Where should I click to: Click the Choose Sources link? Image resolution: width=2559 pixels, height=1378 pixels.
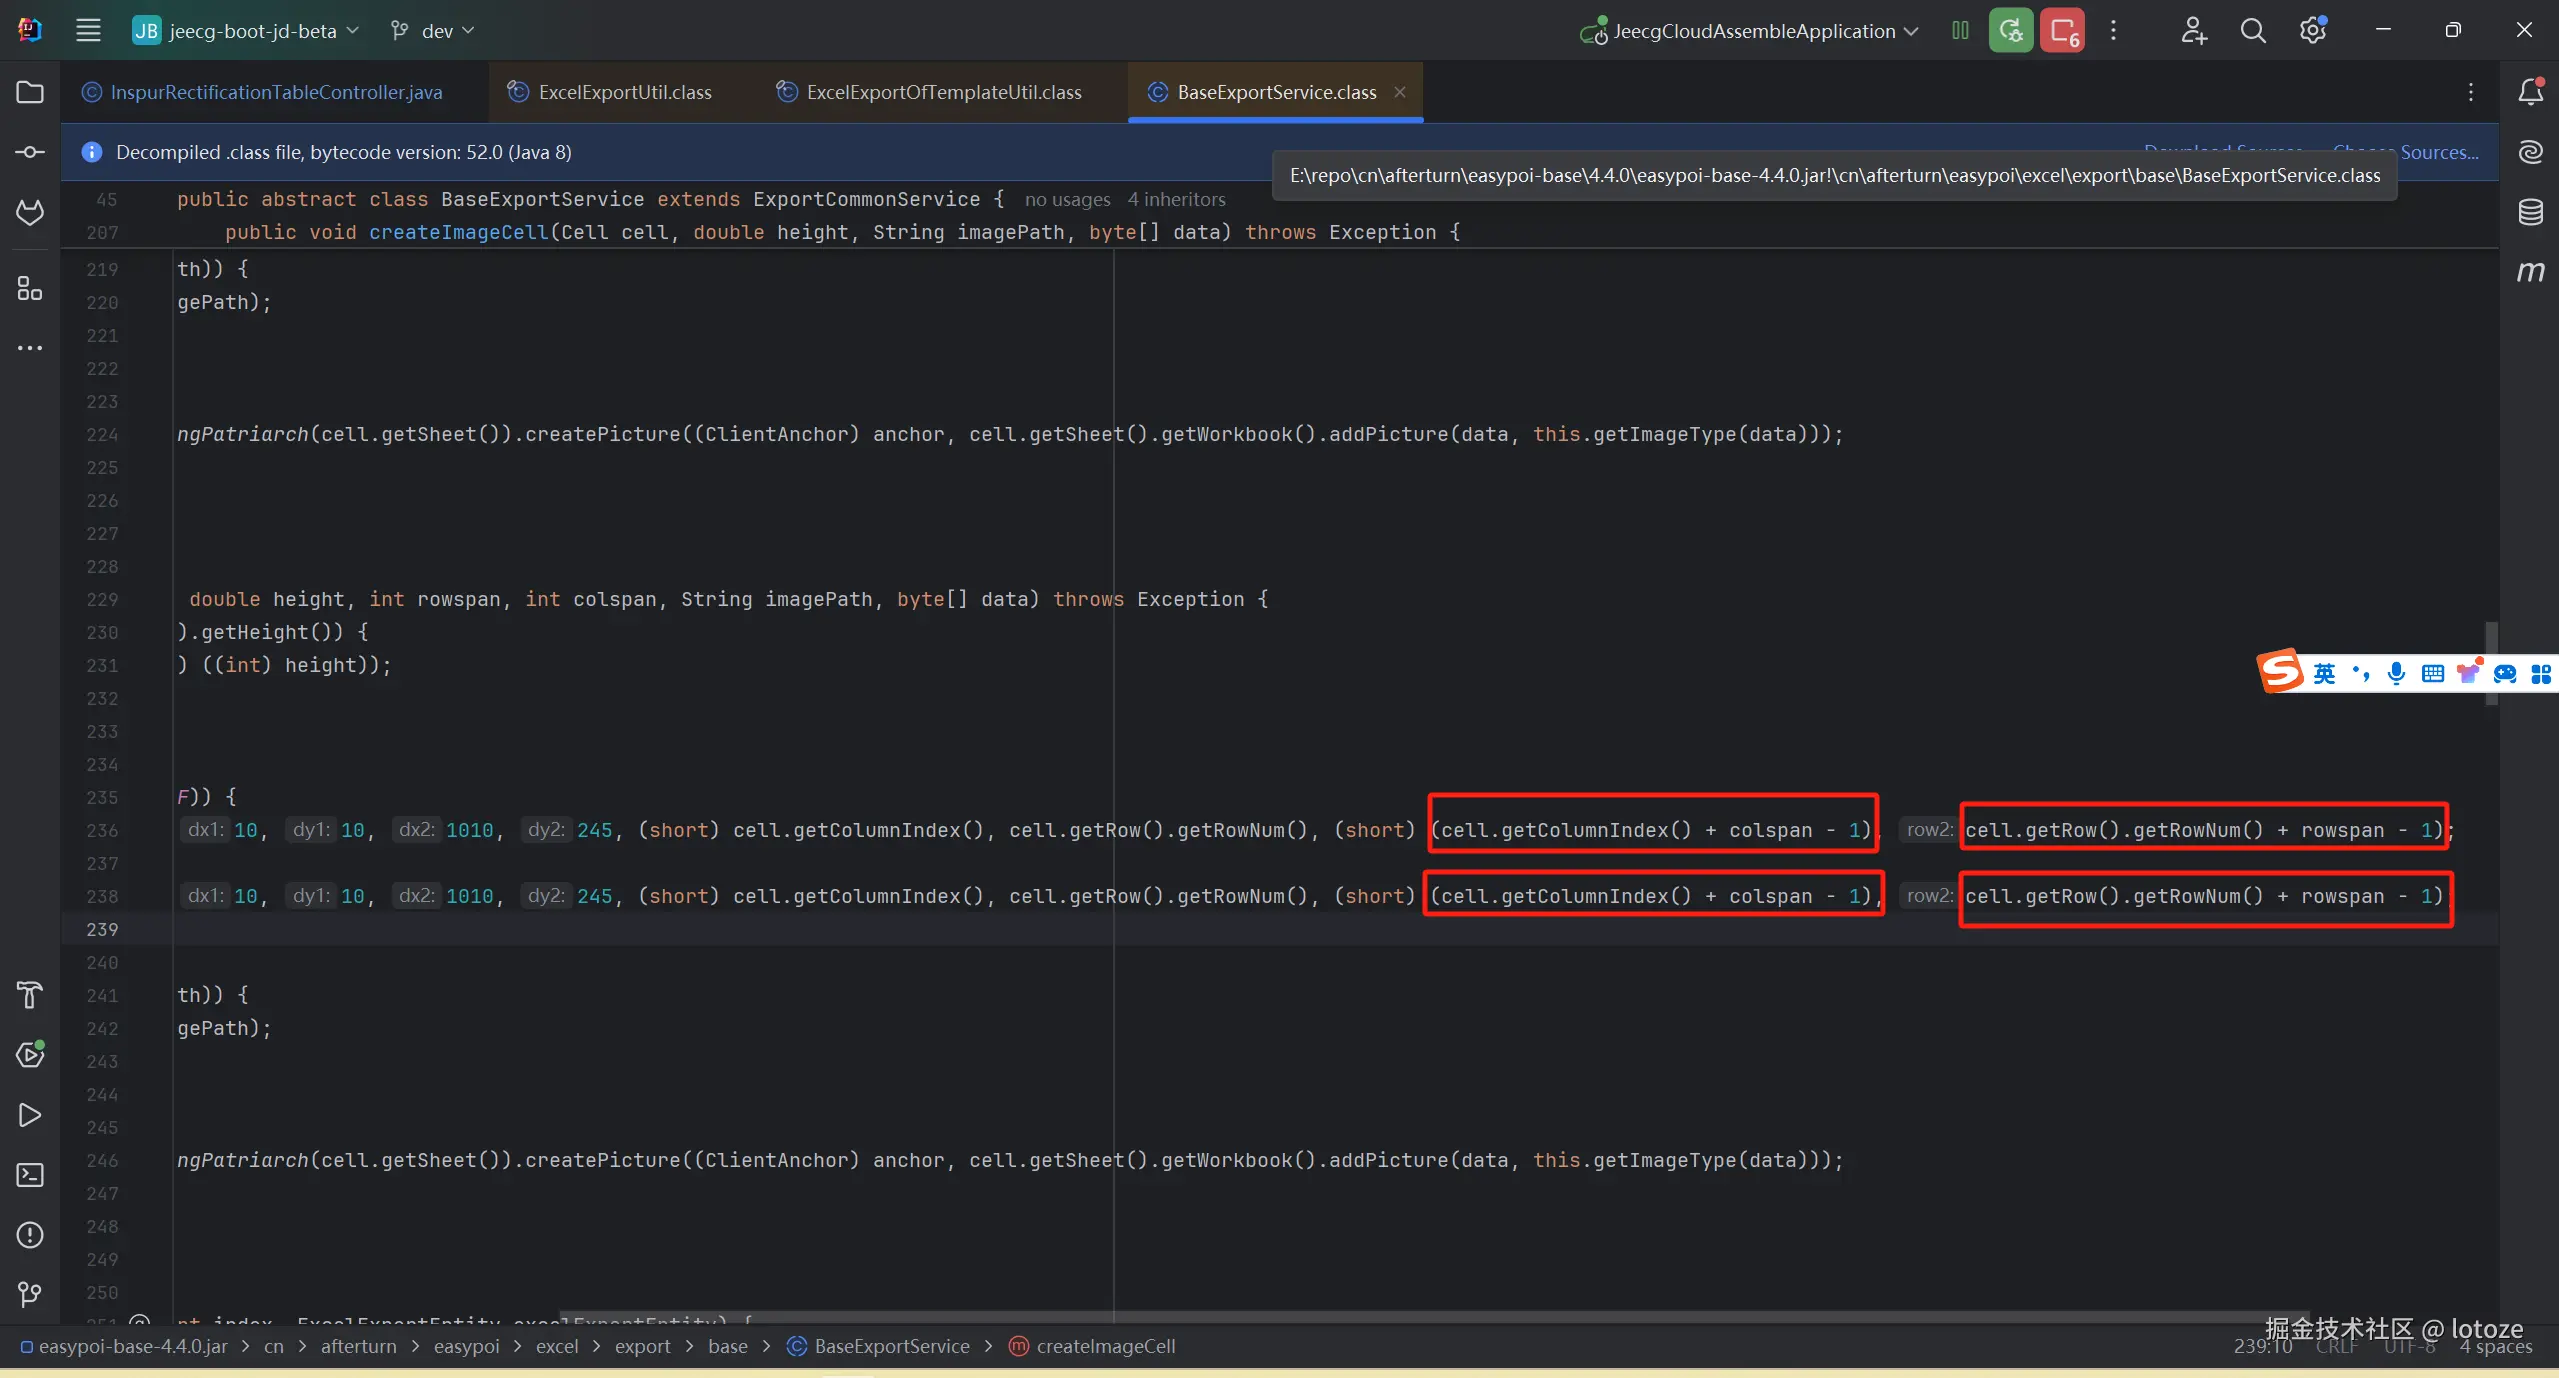point(2438,152)
